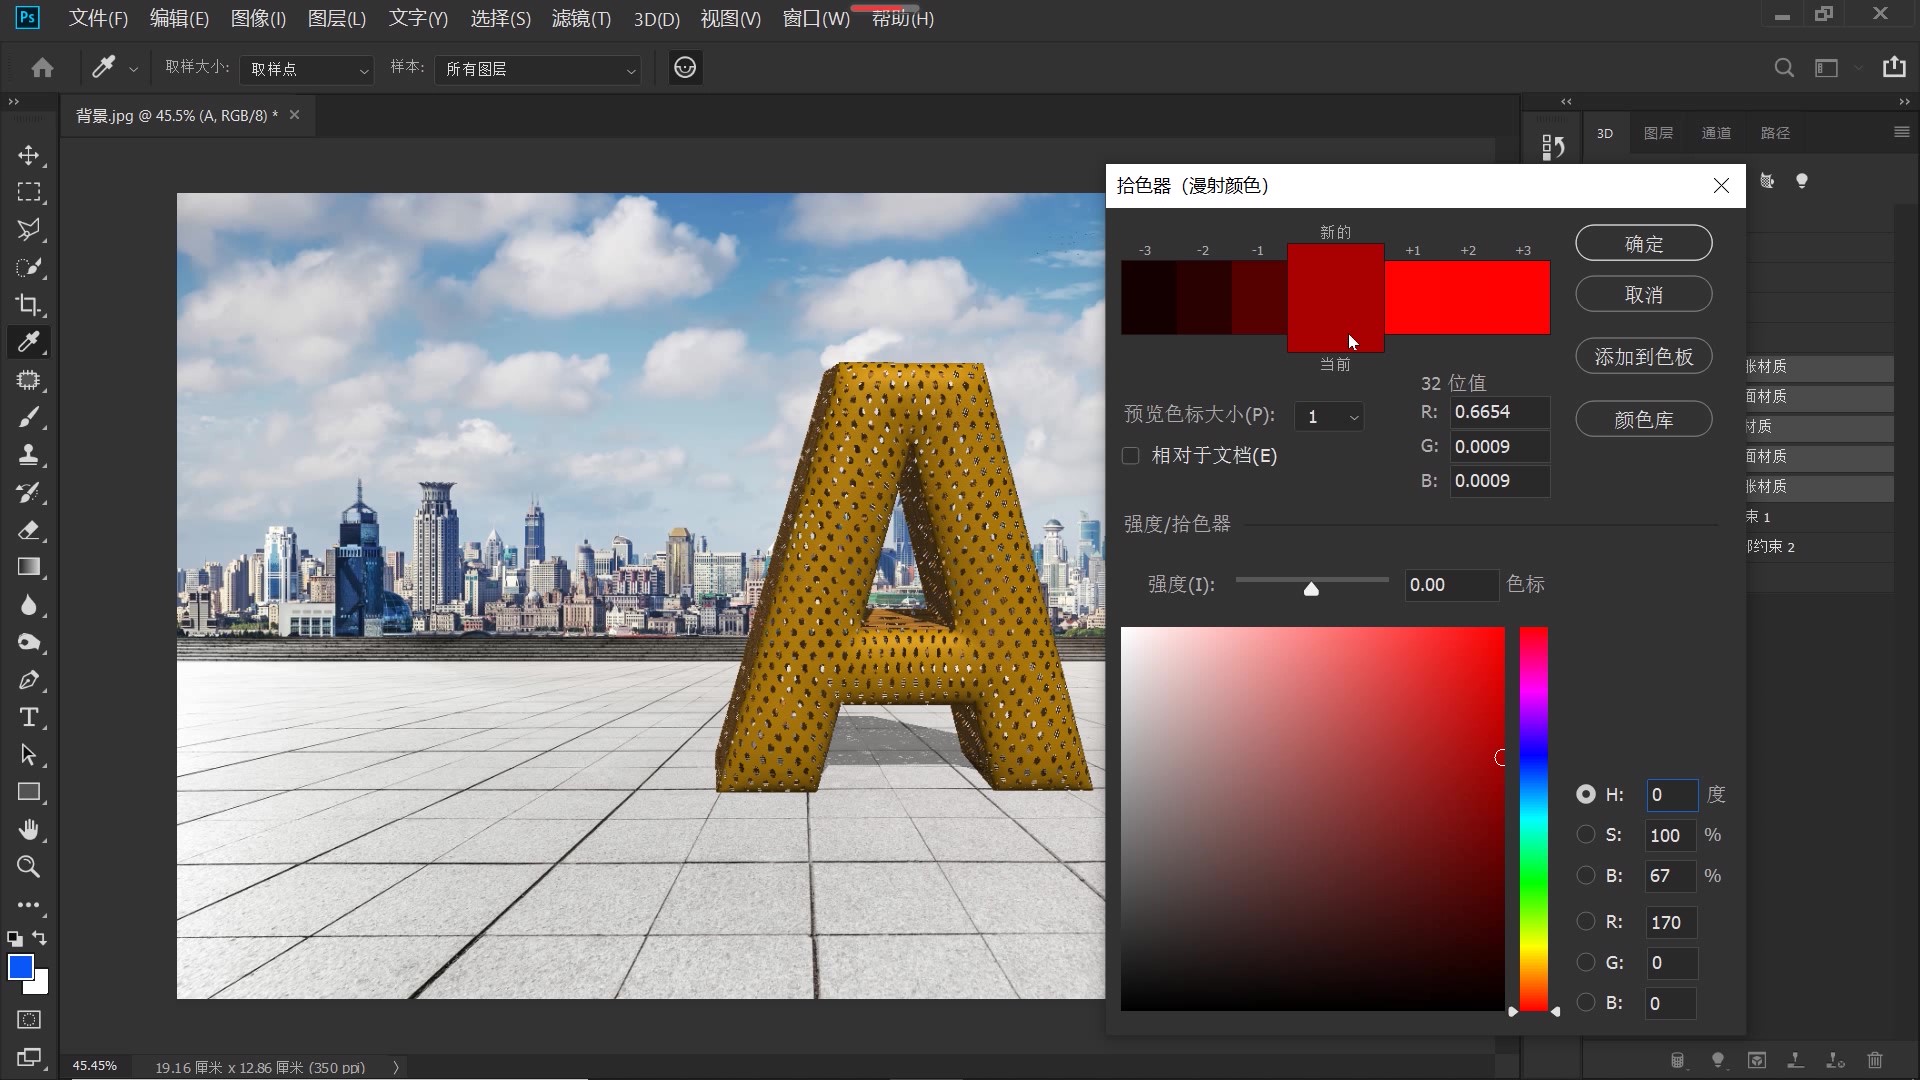1920x1080 pixels.
Task: Reset default foreground and background colors
Action: (x=15, y=938)
